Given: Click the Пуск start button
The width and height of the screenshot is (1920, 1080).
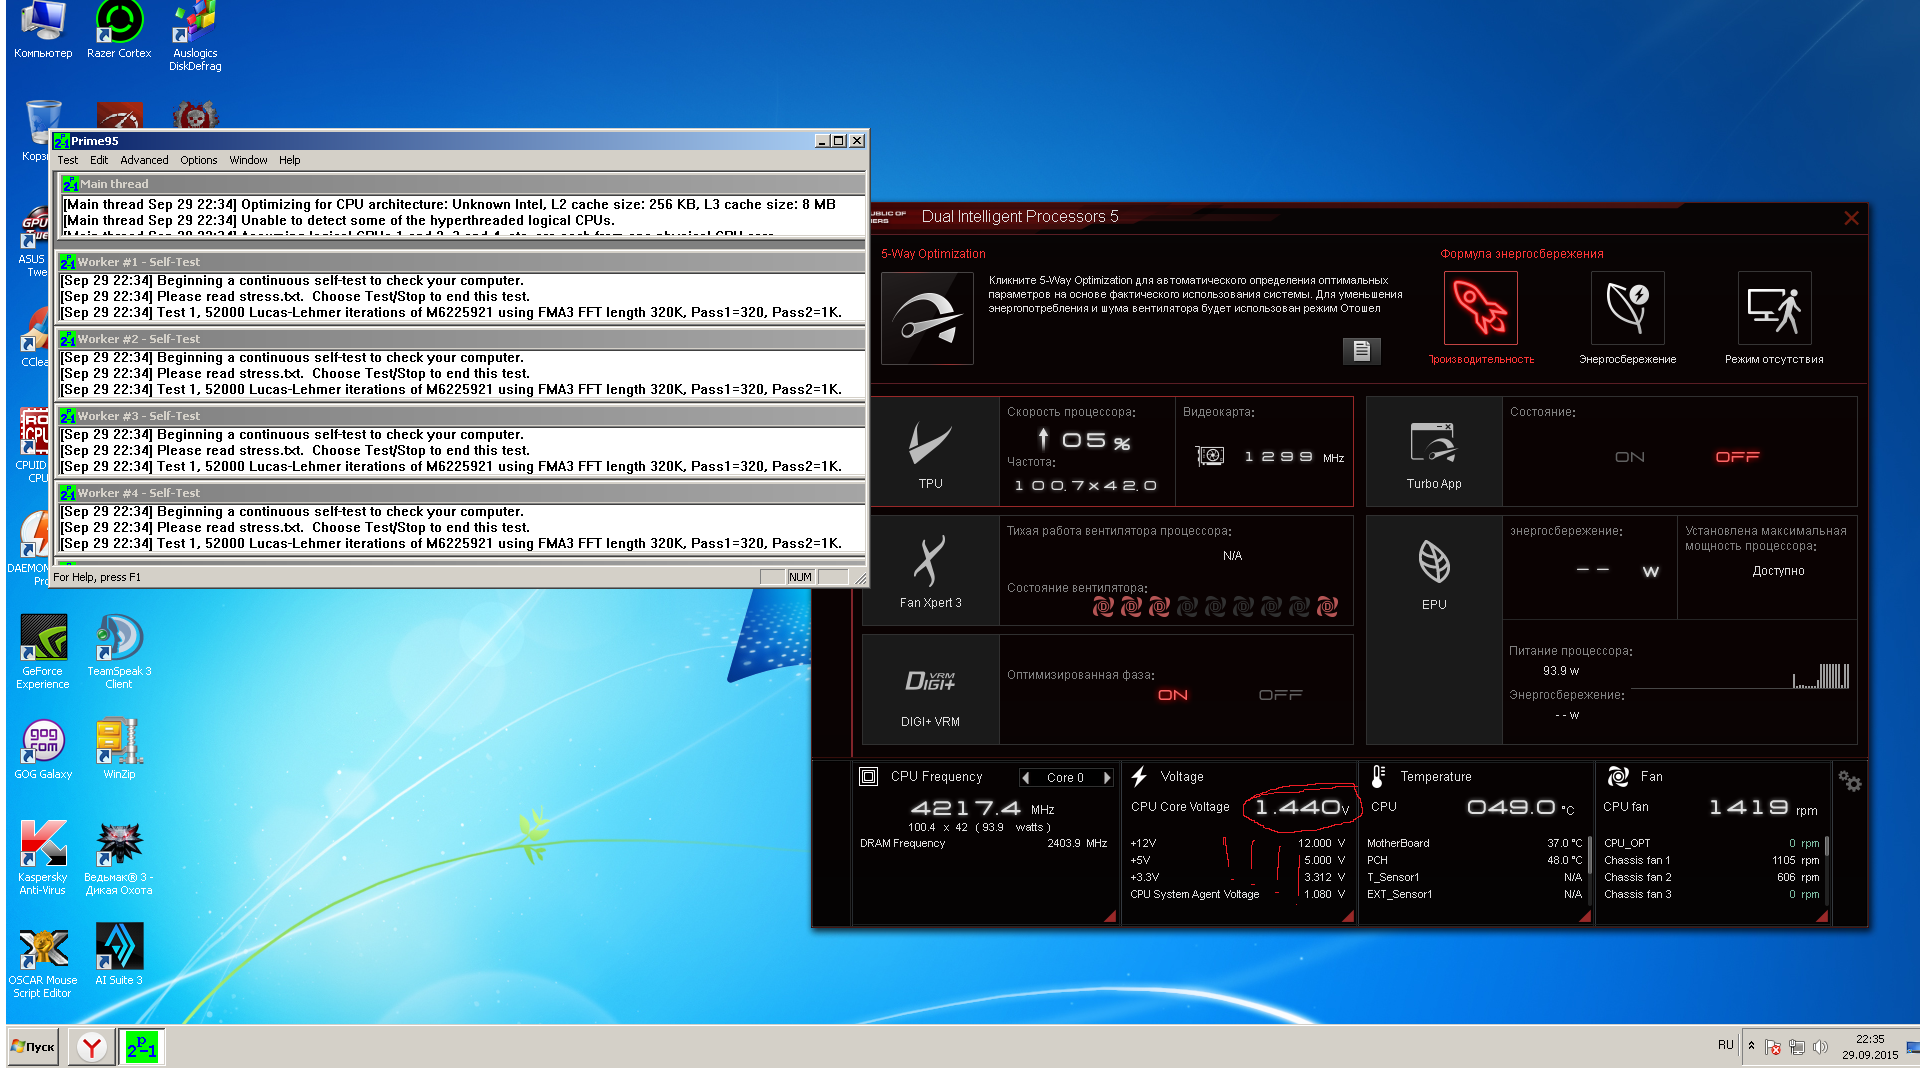Looking at the screenshot, I should click(x=34, y=1047).
